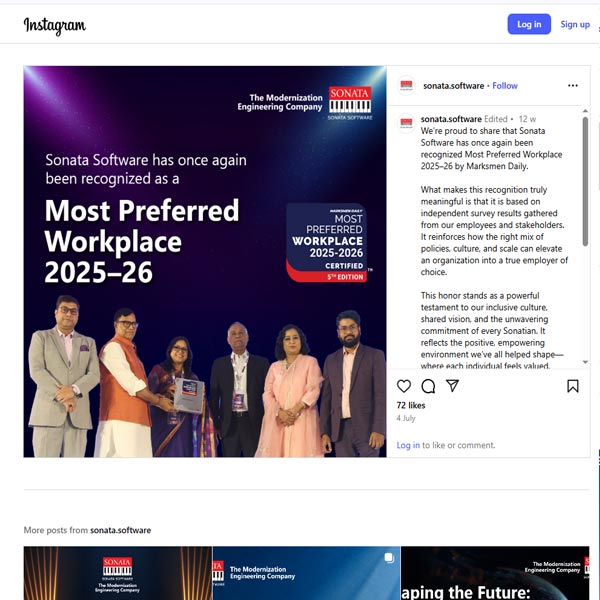The image size is (600, 600).
Task: Save the post with the bookmark icon
Action: pos(572,386)
